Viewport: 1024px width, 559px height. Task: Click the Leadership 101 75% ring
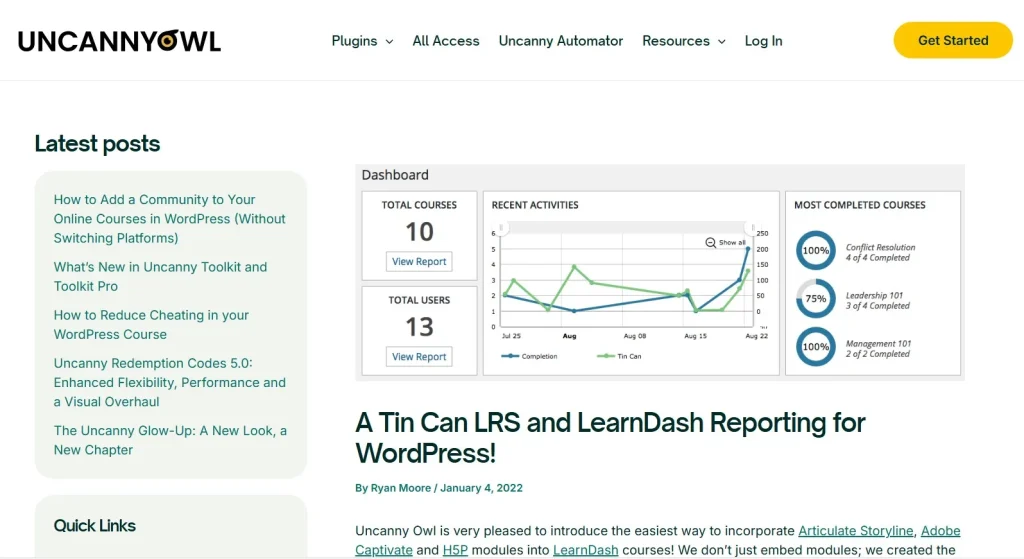tap(816, 298)
